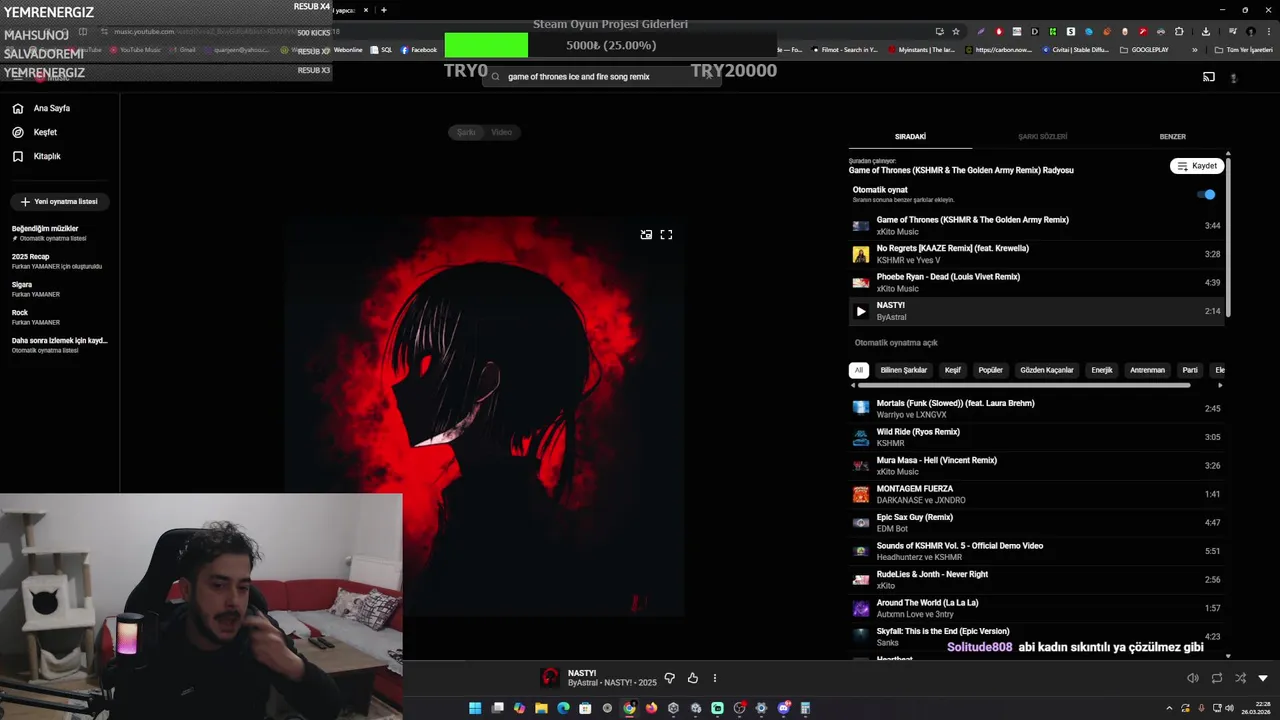Click the song search input field

click(600, 76)
